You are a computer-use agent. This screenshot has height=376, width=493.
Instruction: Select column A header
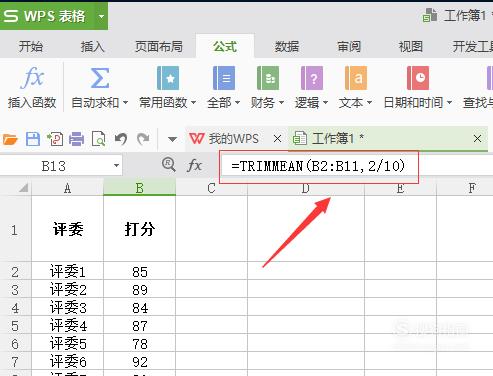click(67, 188)
